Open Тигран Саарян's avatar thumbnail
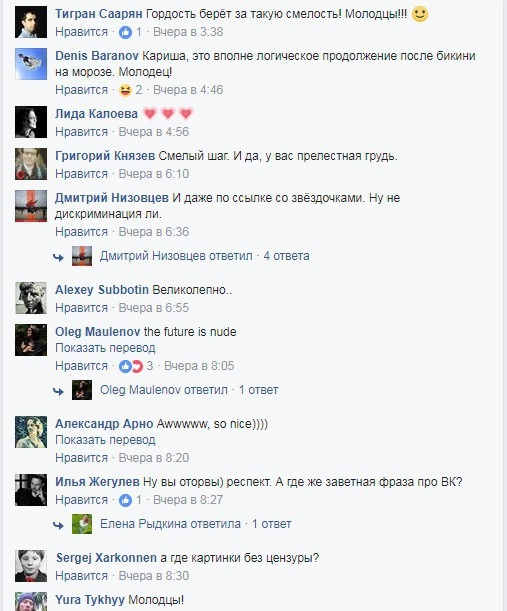 [x=31, y=22]
